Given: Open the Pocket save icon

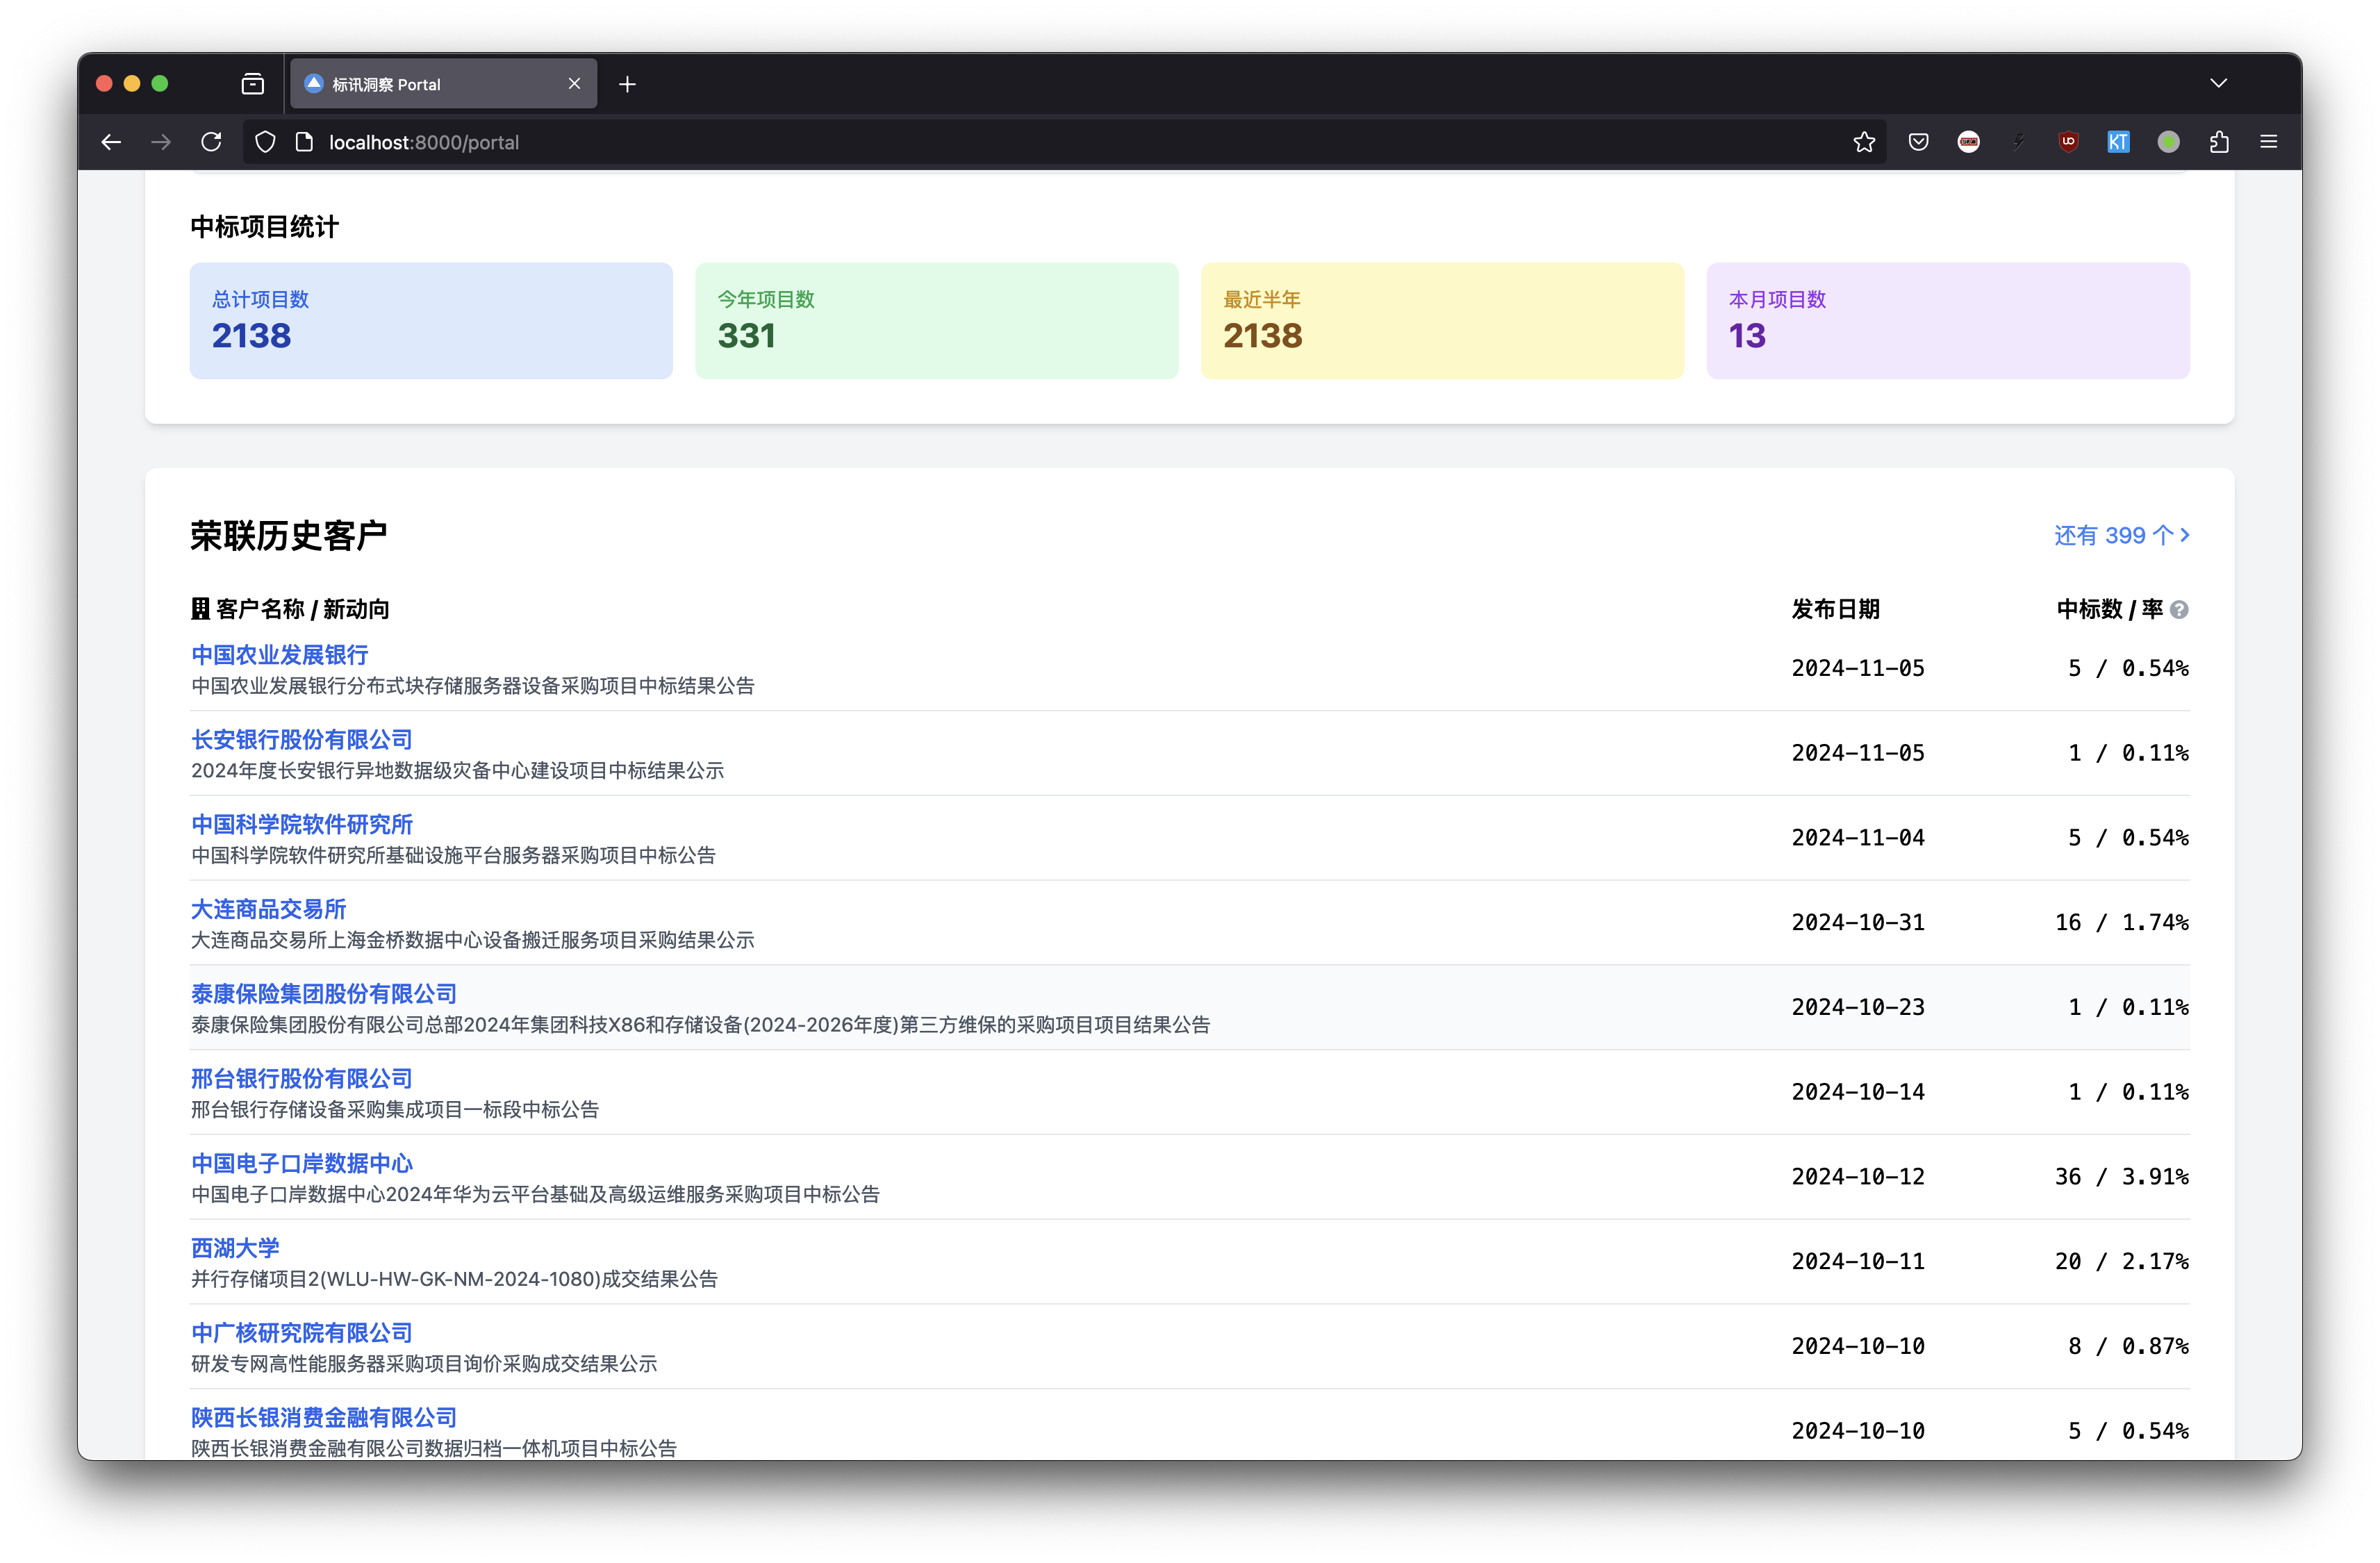Looking at the screenshot, I should (1917, 142).
